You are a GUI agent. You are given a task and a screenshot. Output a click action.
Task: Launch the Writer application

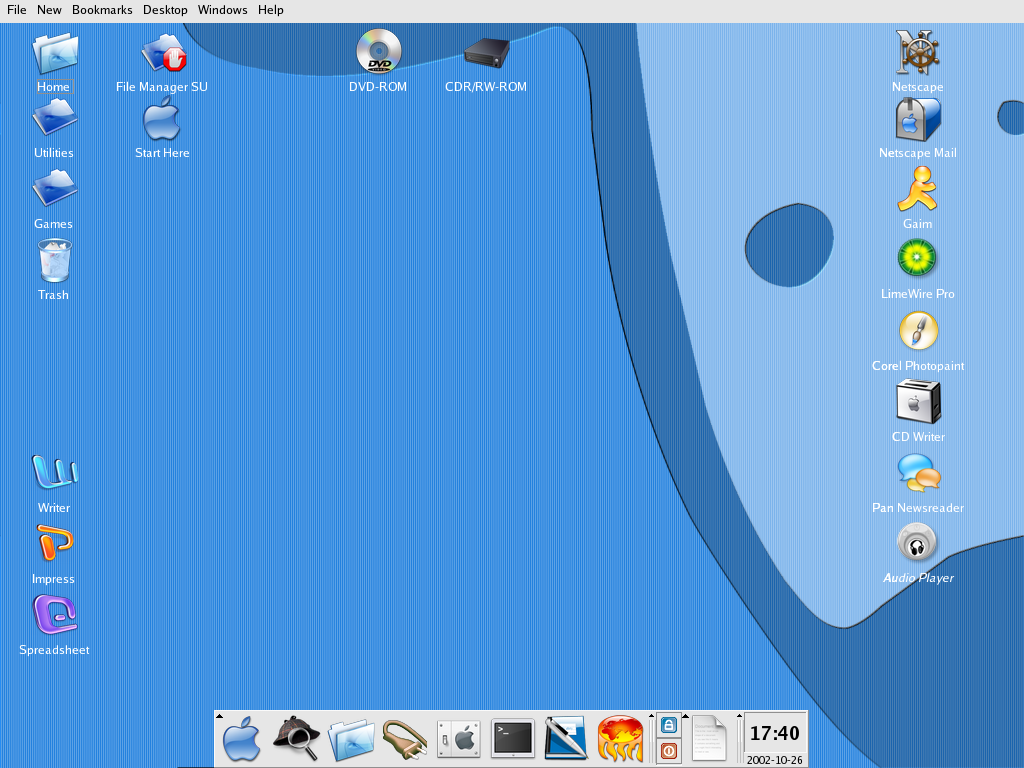click(55, 472)
